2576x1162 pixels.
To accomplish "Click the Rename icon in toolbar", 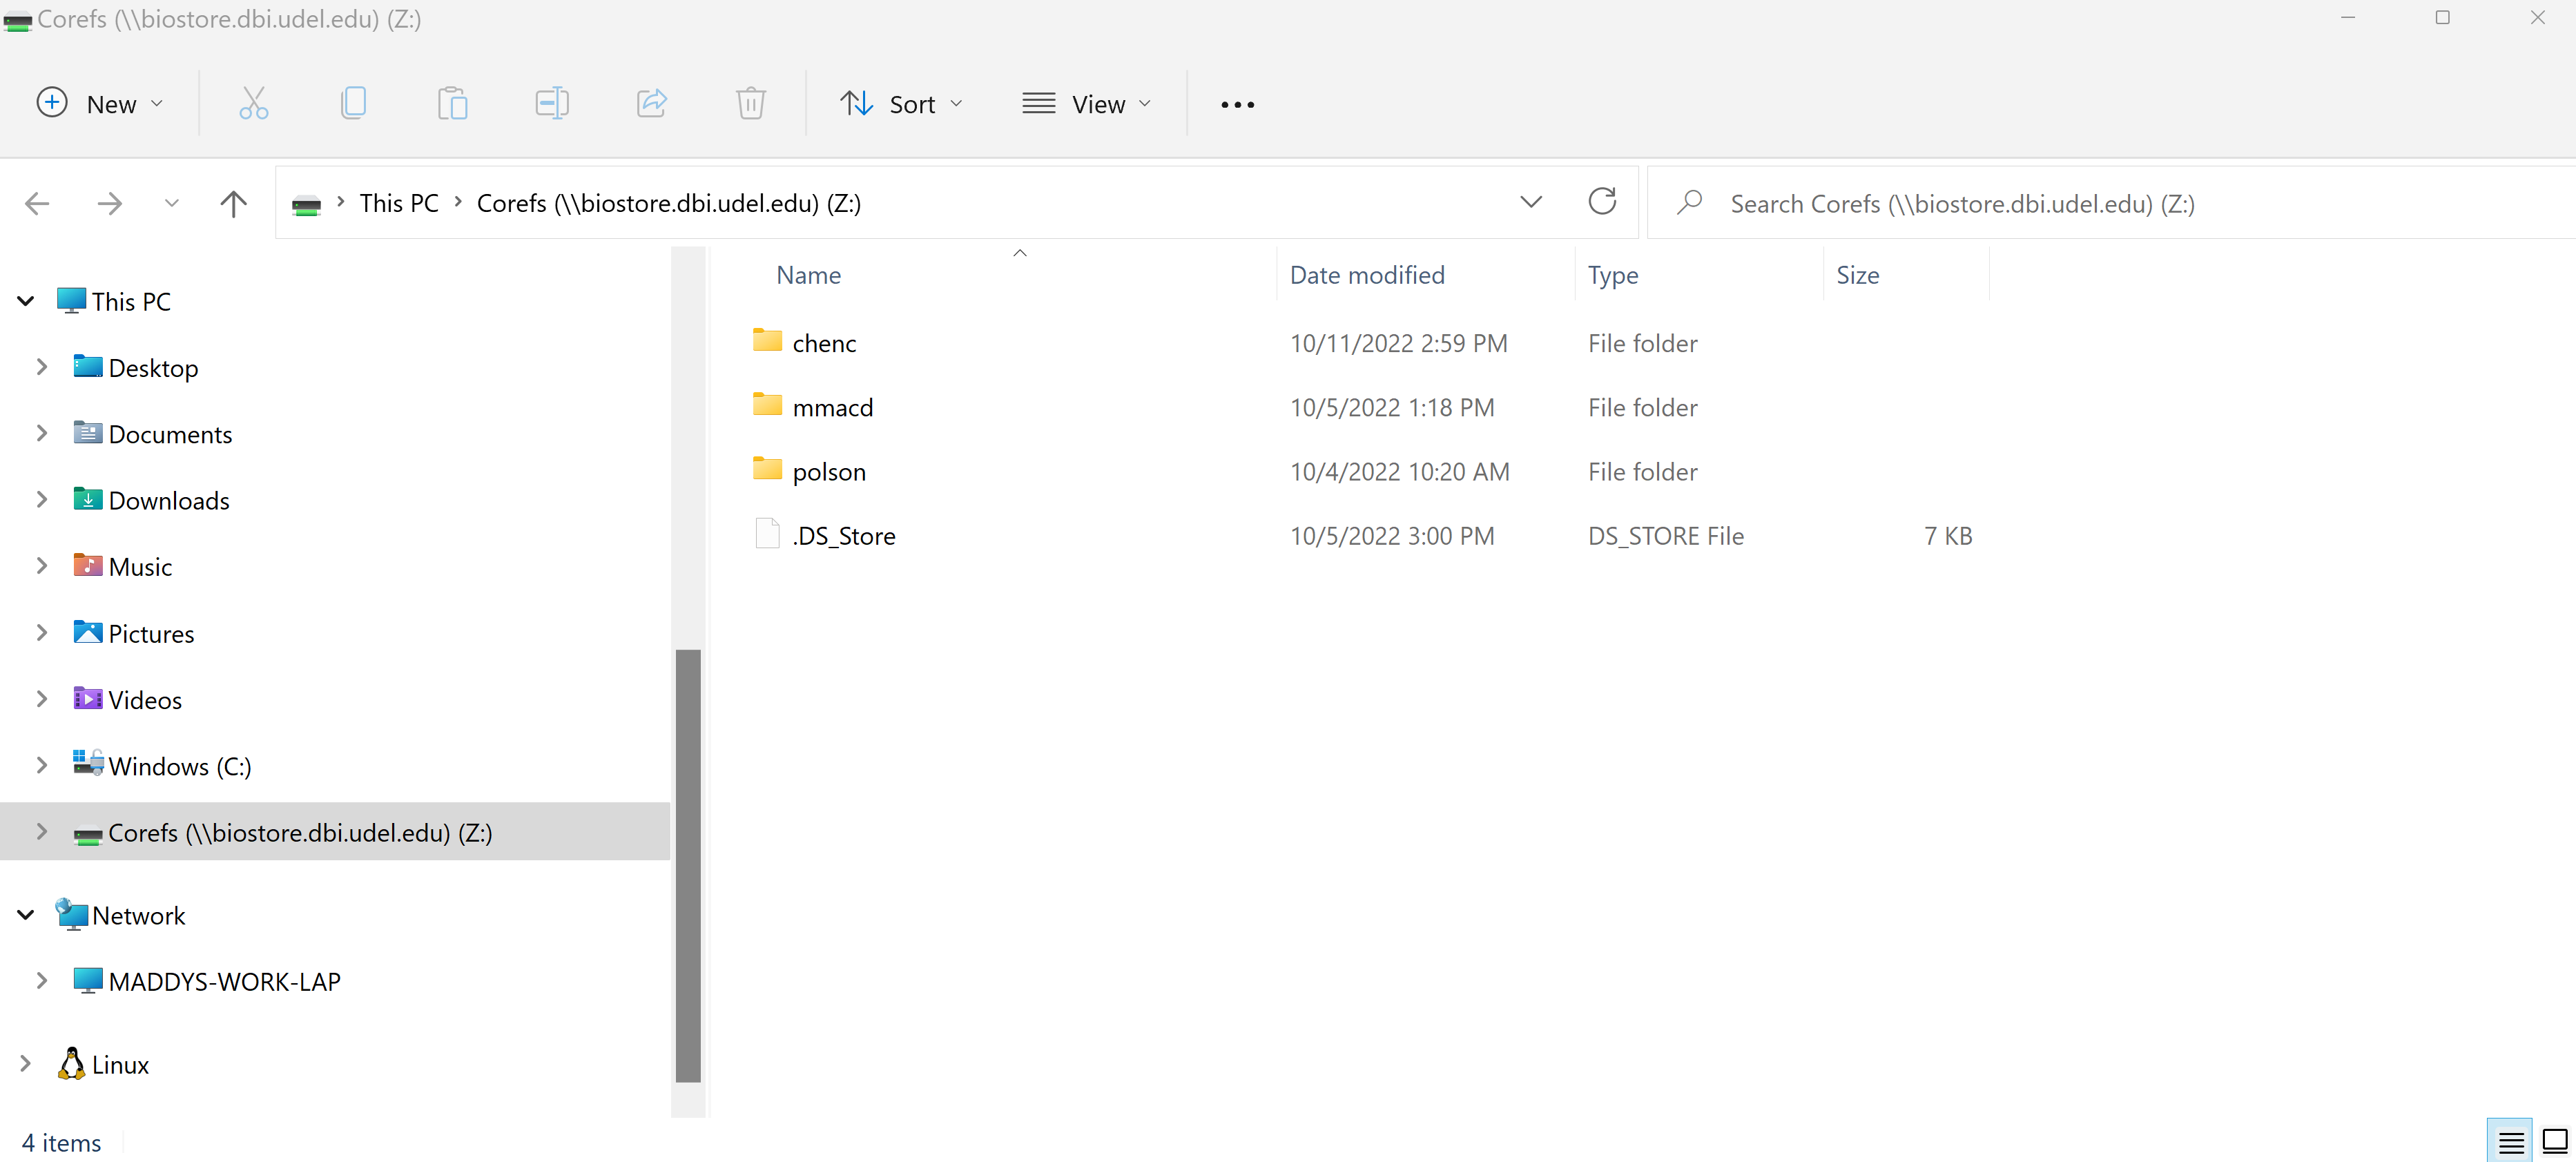I will point(554,104).
